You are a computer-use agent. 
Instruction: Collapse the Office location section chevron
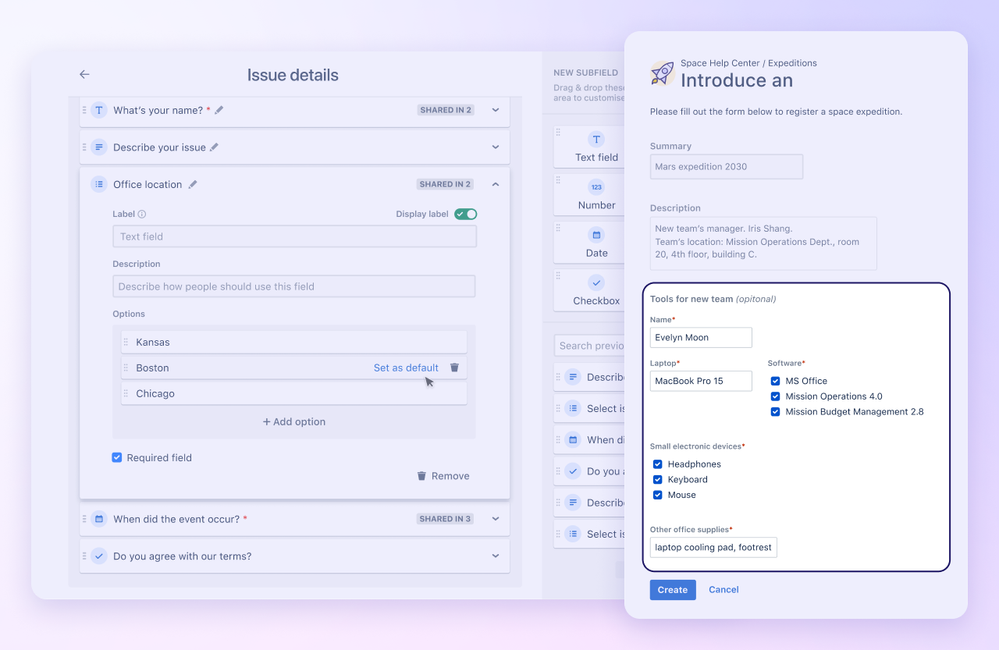496,184
